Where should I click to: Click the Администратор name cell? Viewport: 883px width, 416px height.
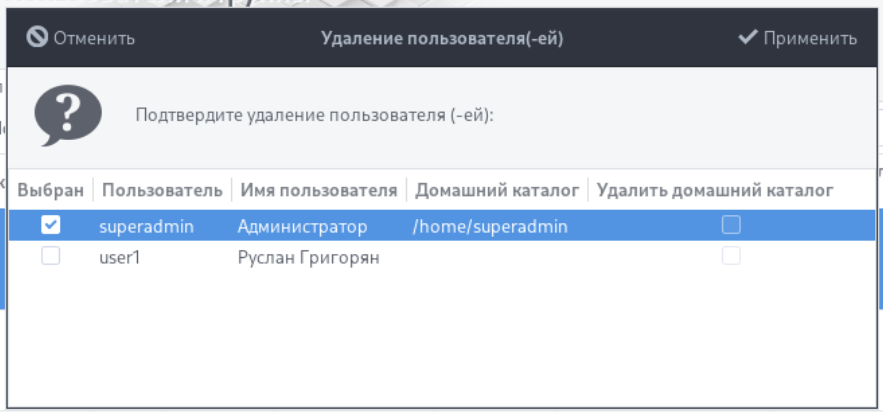point(303,226)
